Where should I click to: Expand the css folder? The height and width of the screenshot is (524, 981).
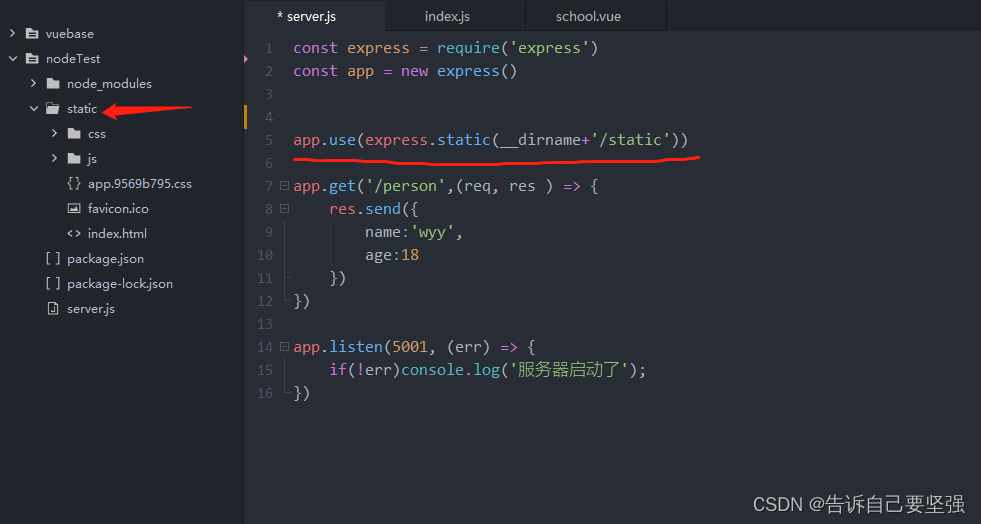54,133
